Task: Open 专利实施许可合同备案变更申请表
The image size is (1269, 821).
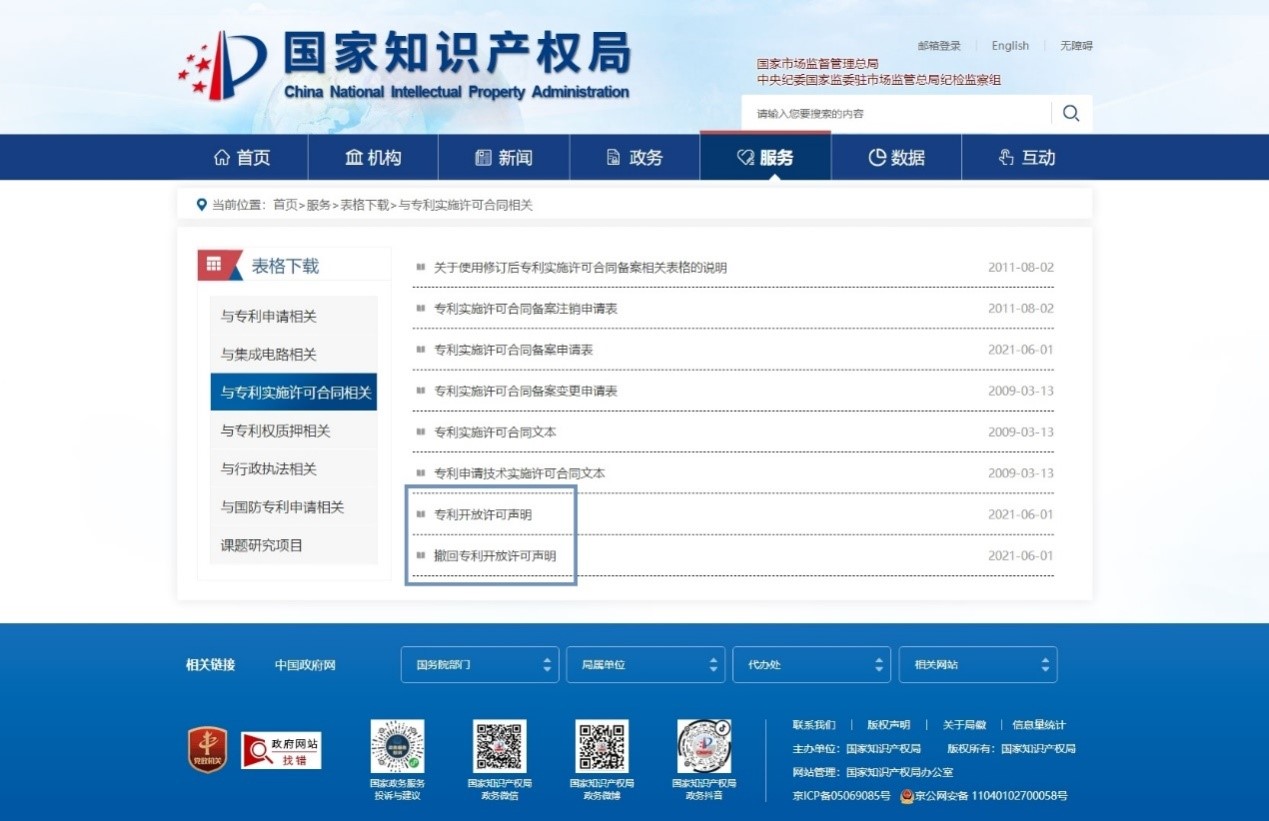Action: pyautogui.click(x=525, y=391)
